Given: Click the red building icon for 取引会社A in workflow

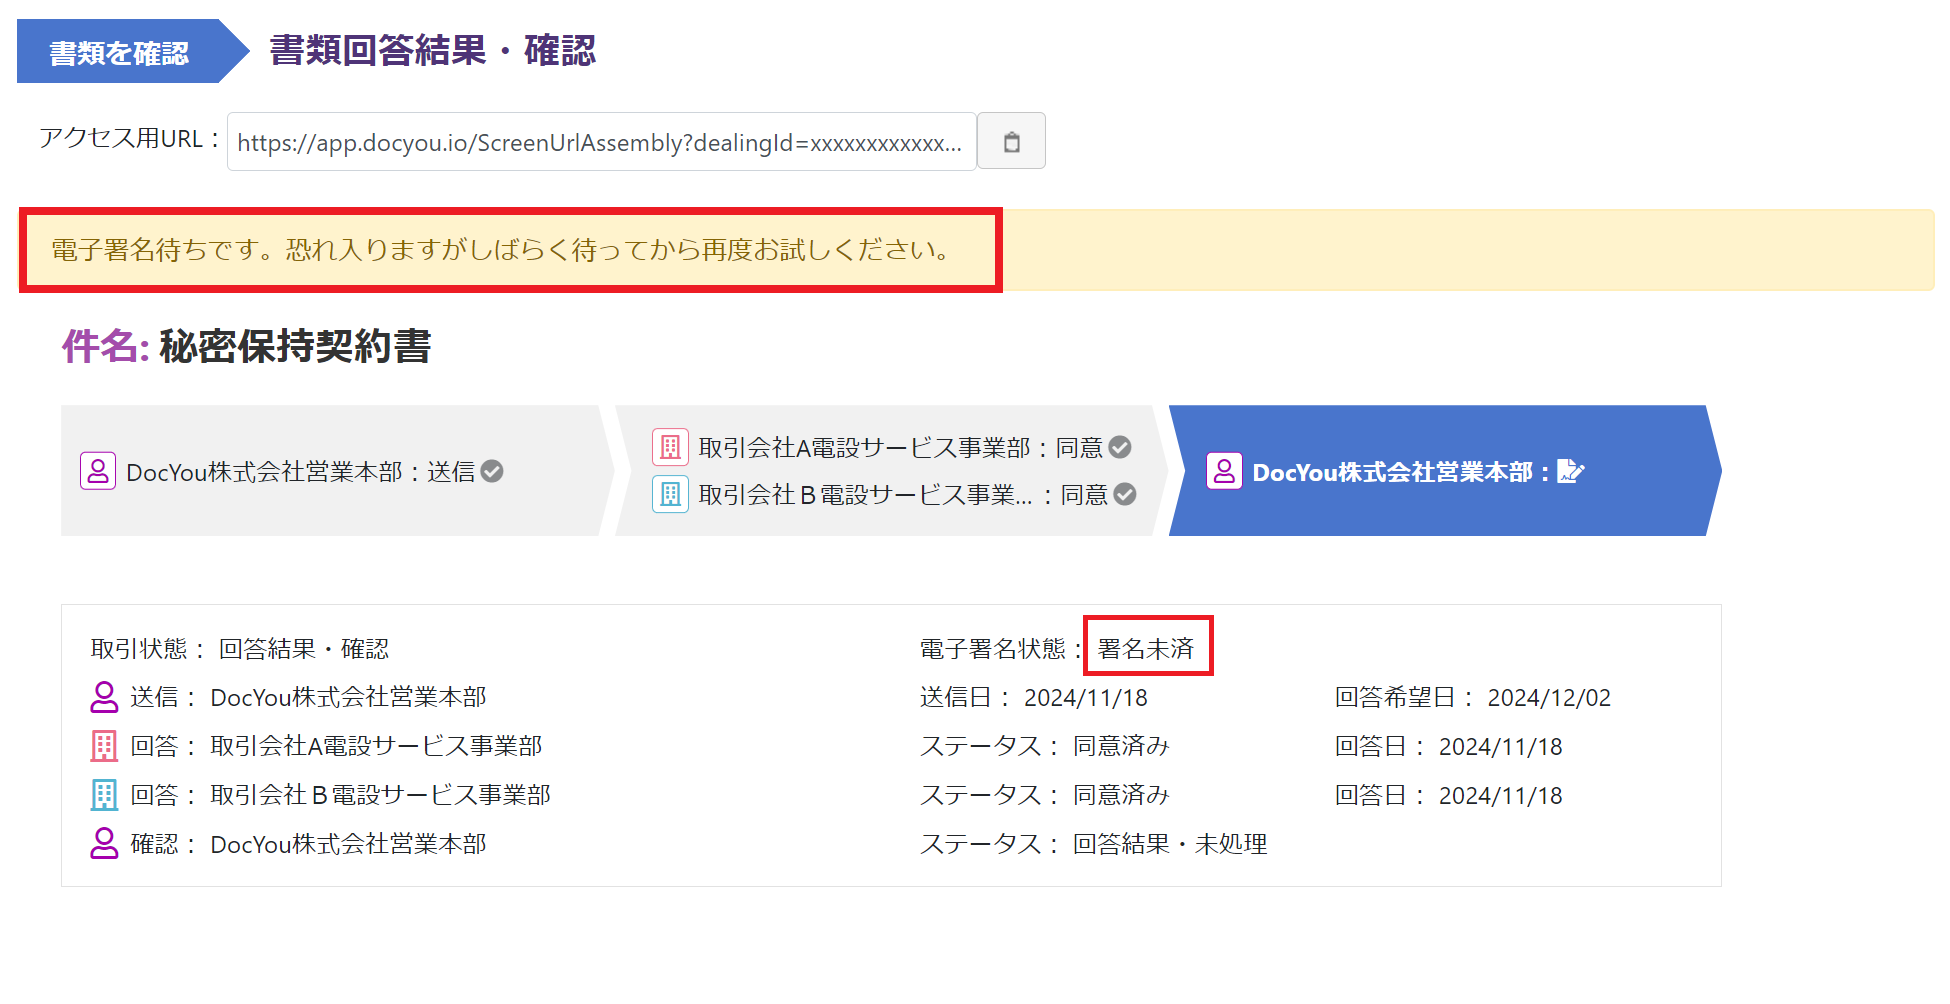Looking at the screenshot, I should pos(670,447).
